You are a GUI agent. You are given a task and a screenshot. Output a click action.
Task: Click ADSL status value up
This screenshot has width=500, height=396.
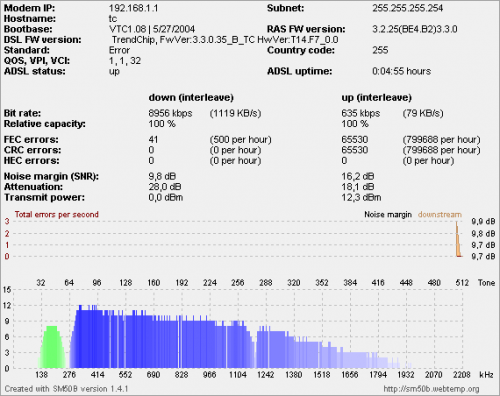point(114,72)
